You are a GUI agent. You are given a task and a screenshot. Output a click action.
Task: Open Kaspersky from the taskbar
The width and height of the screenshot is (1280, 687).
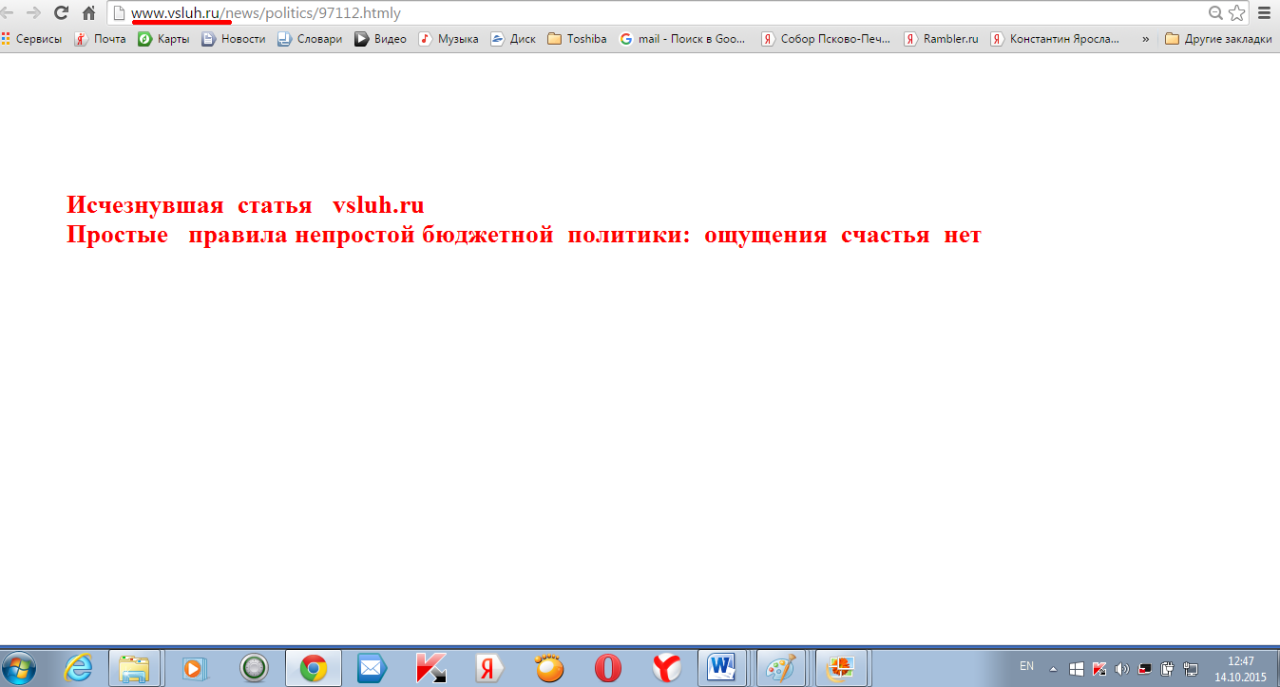pyautogui.click(x=431, y=668)
